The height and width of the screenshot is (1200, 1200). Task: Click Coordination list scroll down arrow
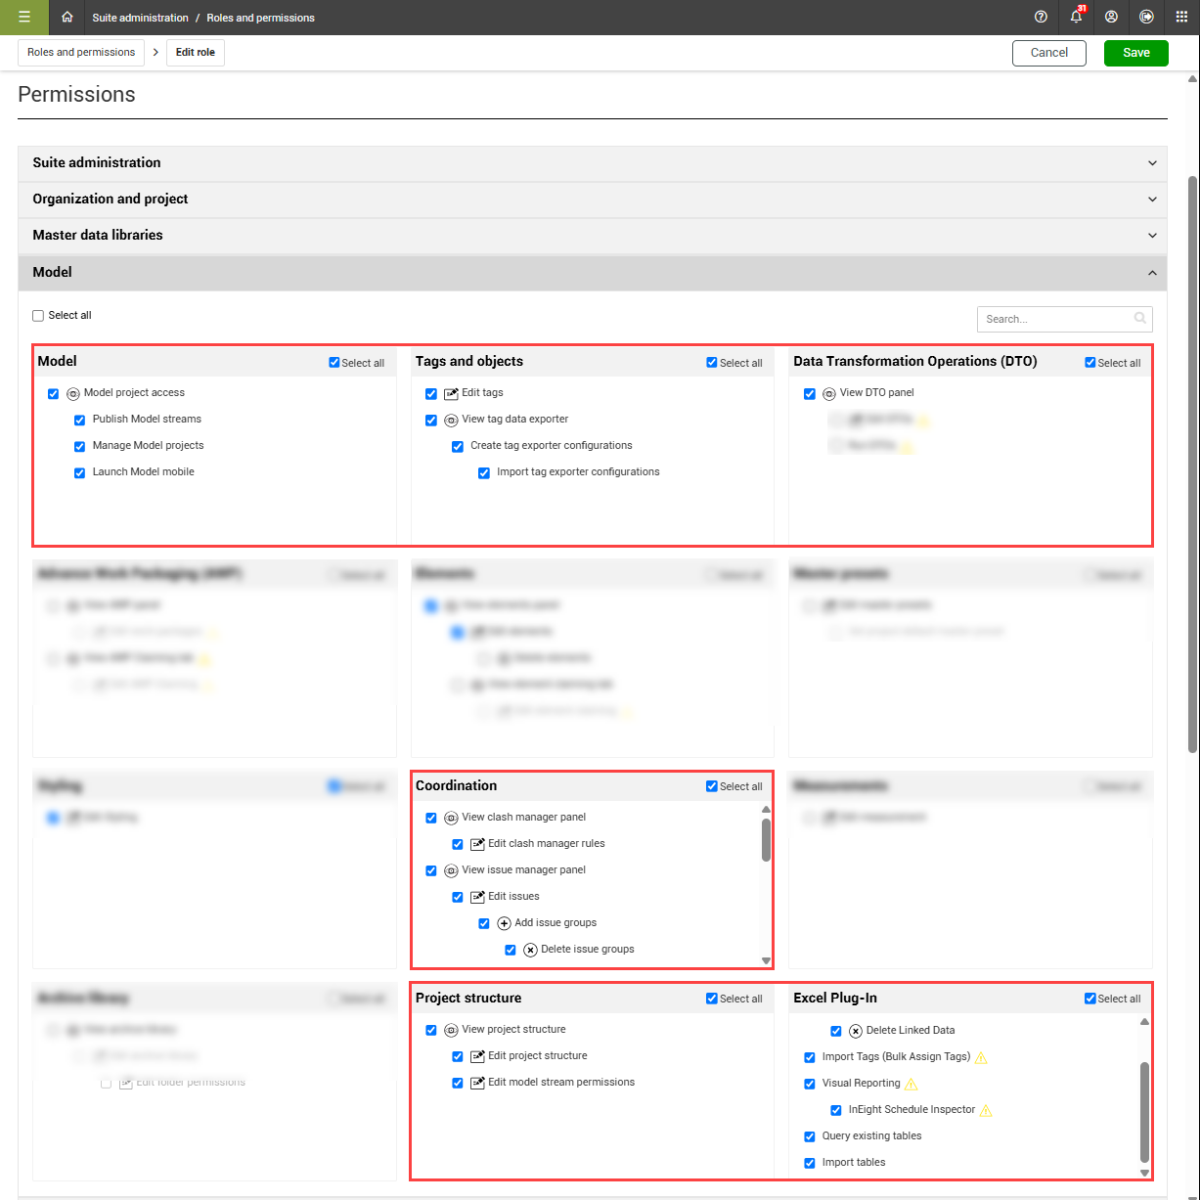[766, 961]
